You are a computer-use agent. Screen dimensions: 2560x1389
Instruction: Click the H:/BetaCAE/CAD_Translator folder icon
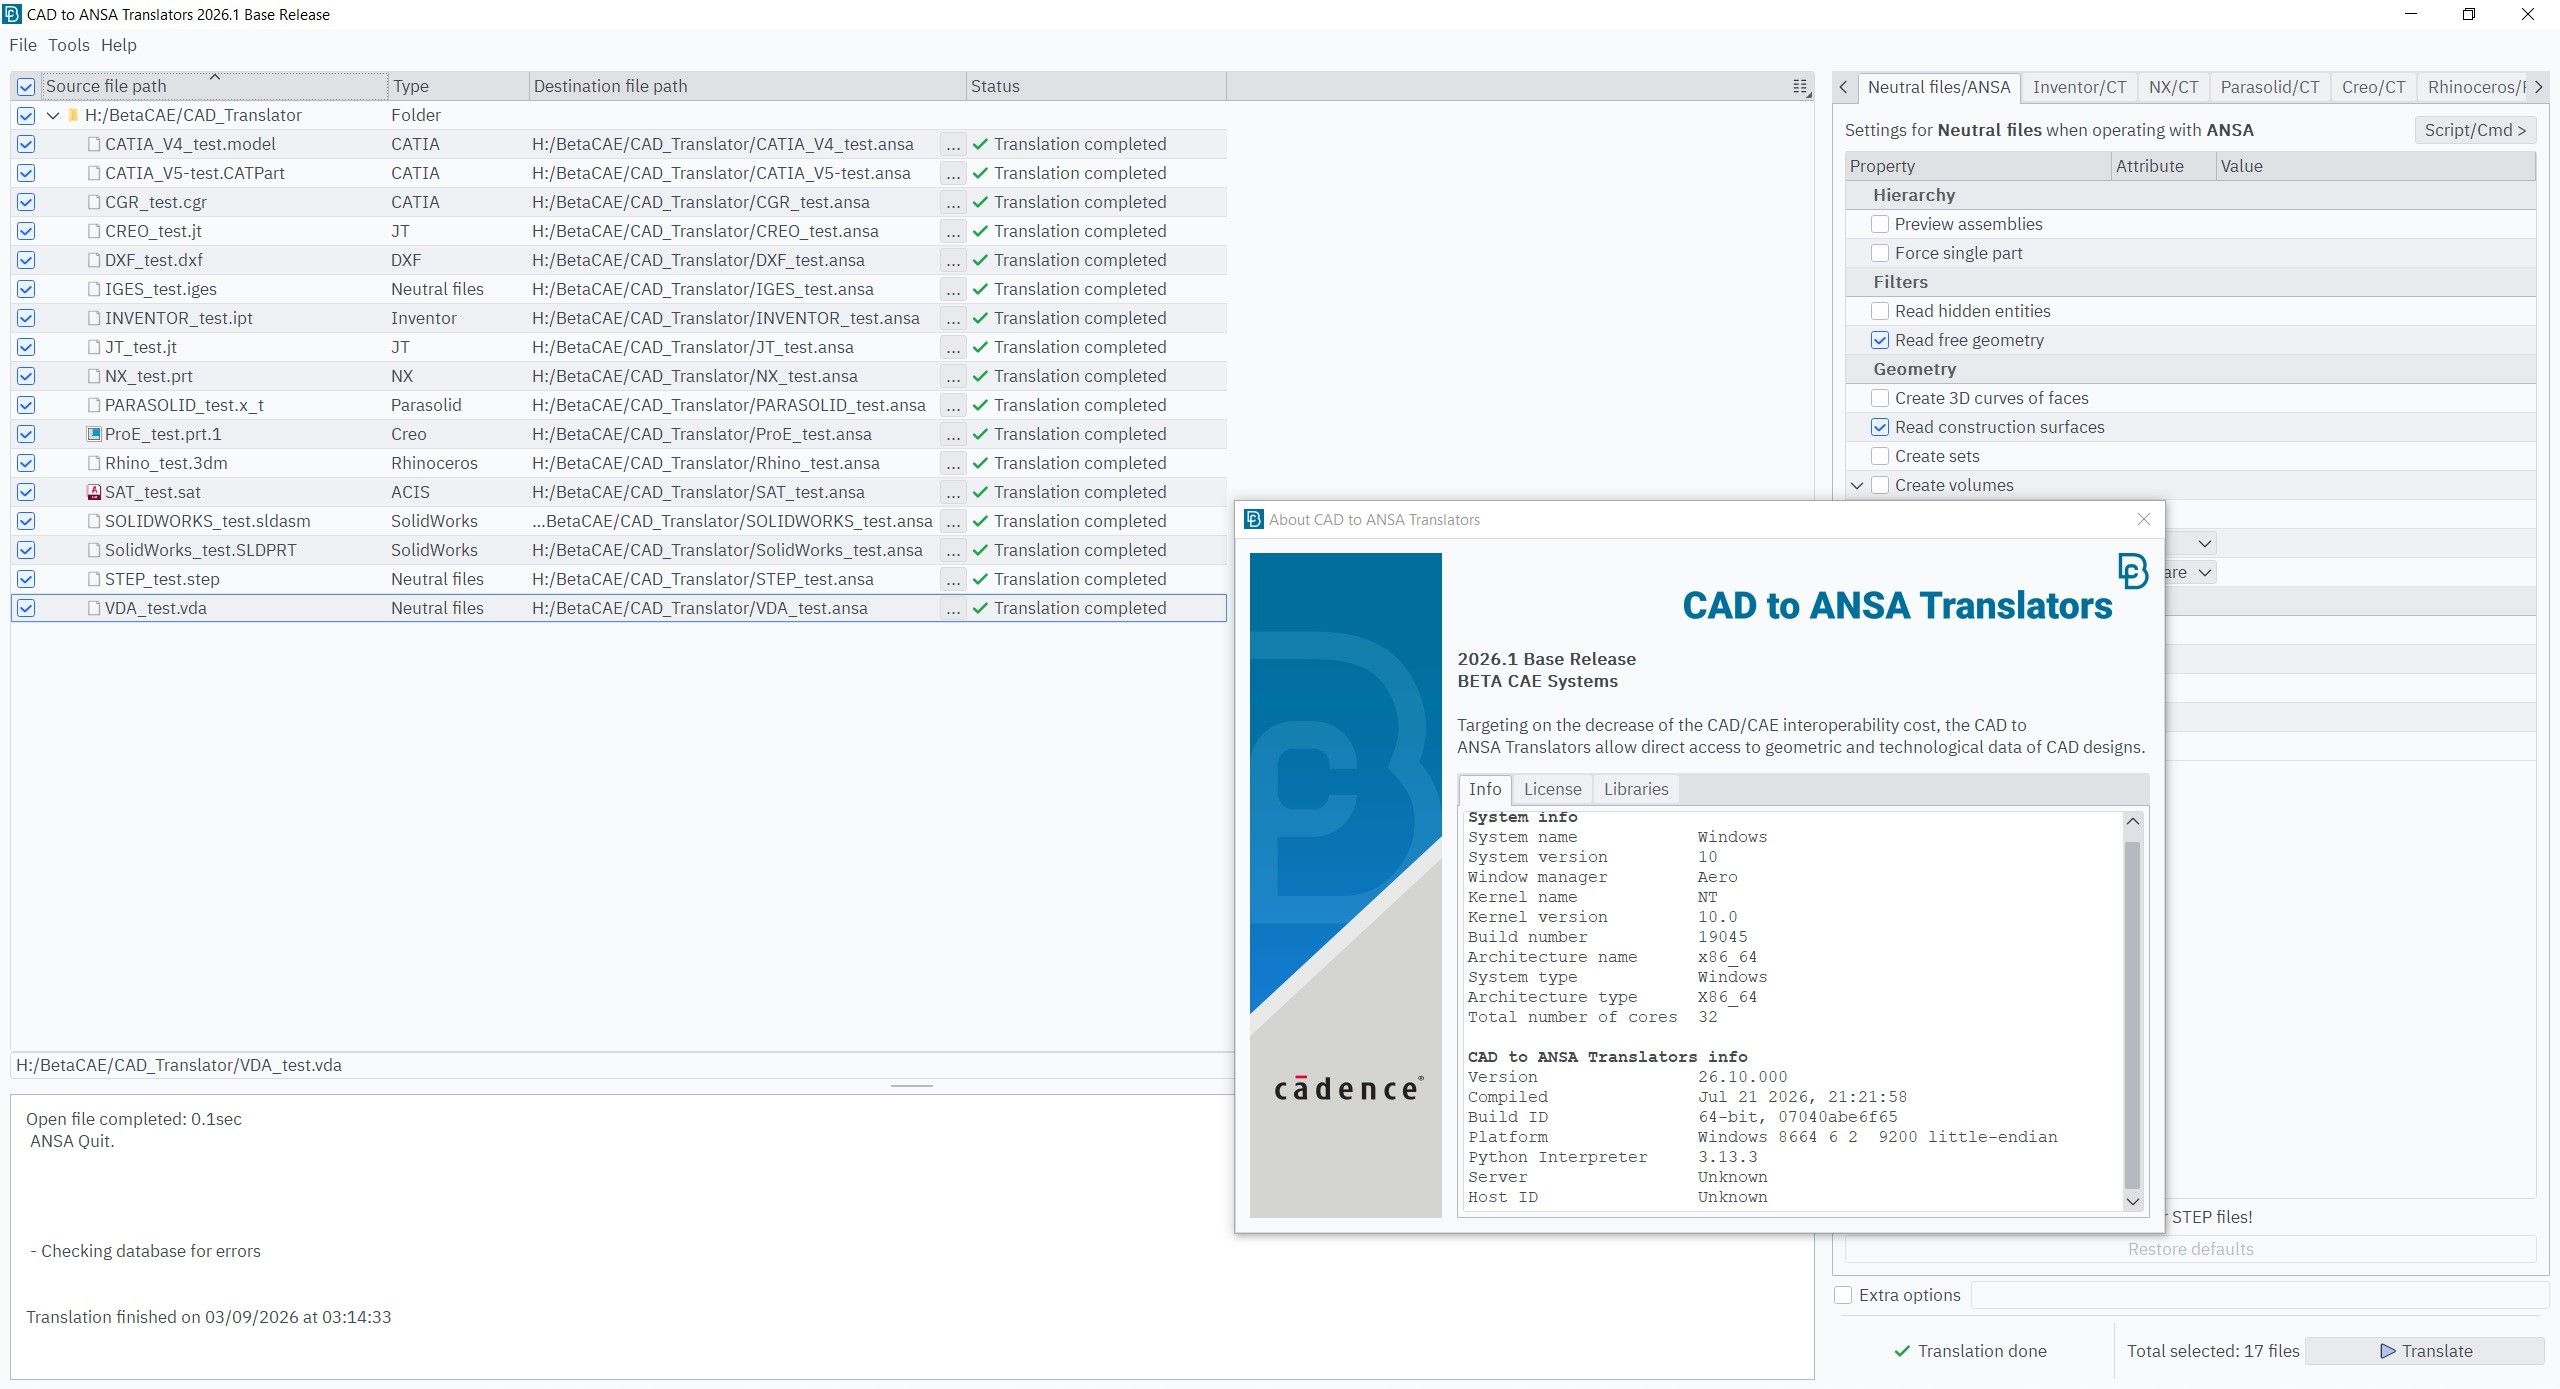pos(73,115)
